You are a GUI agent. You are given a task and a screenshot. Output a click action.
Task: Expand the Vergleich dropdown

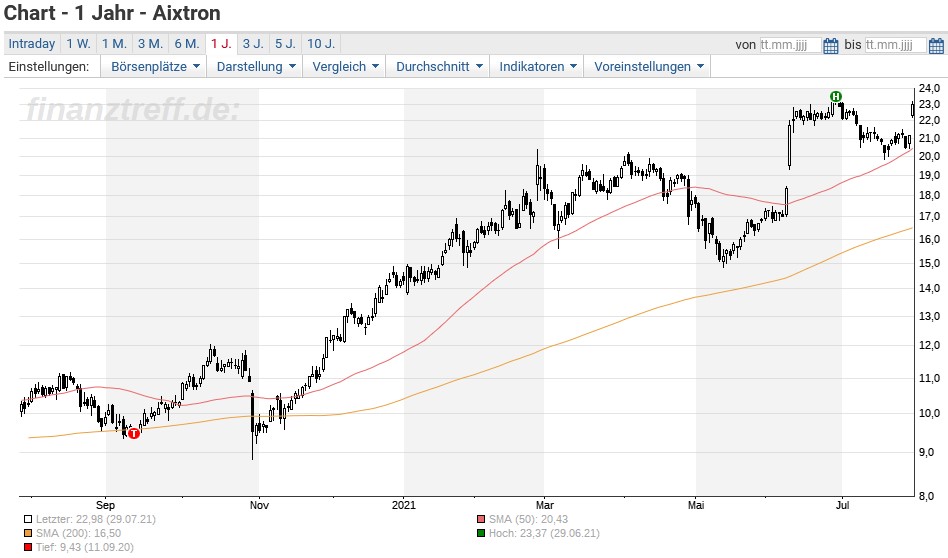click(345, 67)
